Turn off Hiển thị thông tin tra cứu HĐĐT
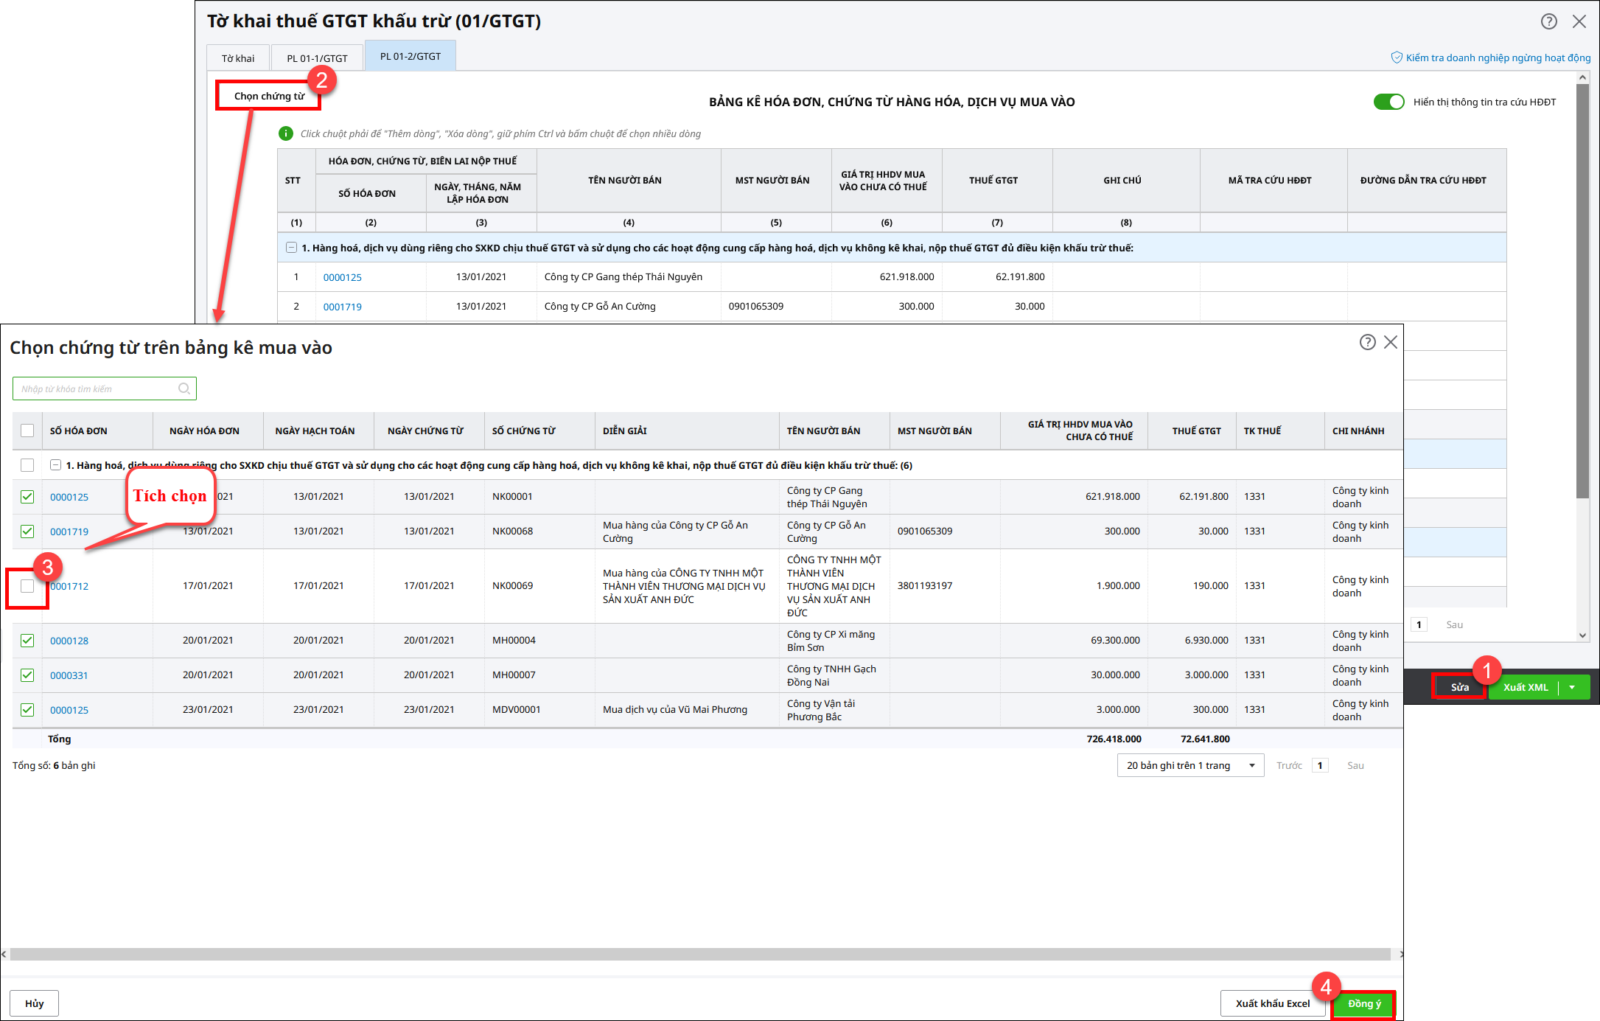 pos(1388,102)
